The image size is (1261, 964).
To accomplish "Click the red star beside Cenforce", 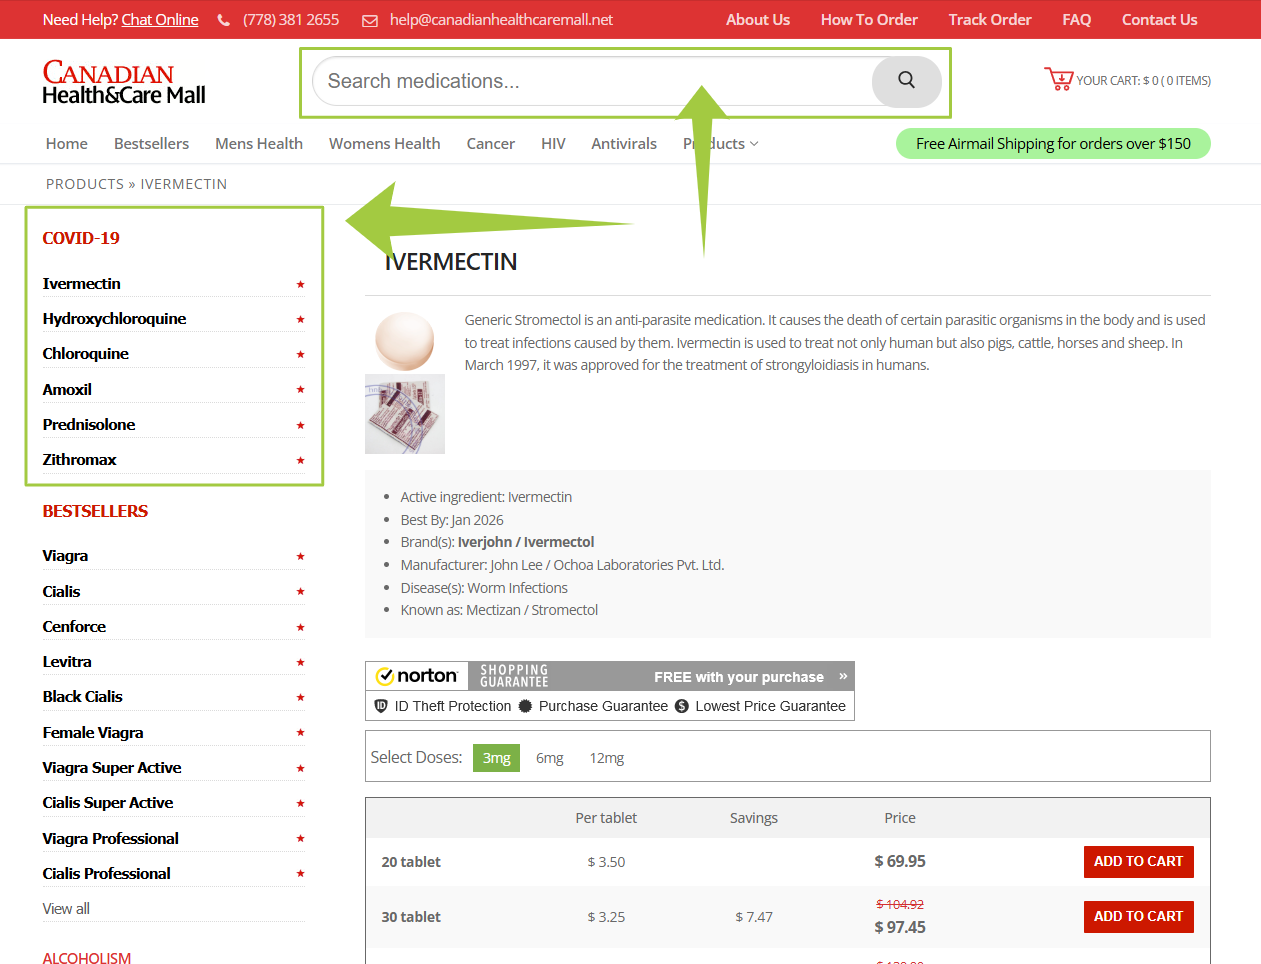I will [x=300, y=628].
